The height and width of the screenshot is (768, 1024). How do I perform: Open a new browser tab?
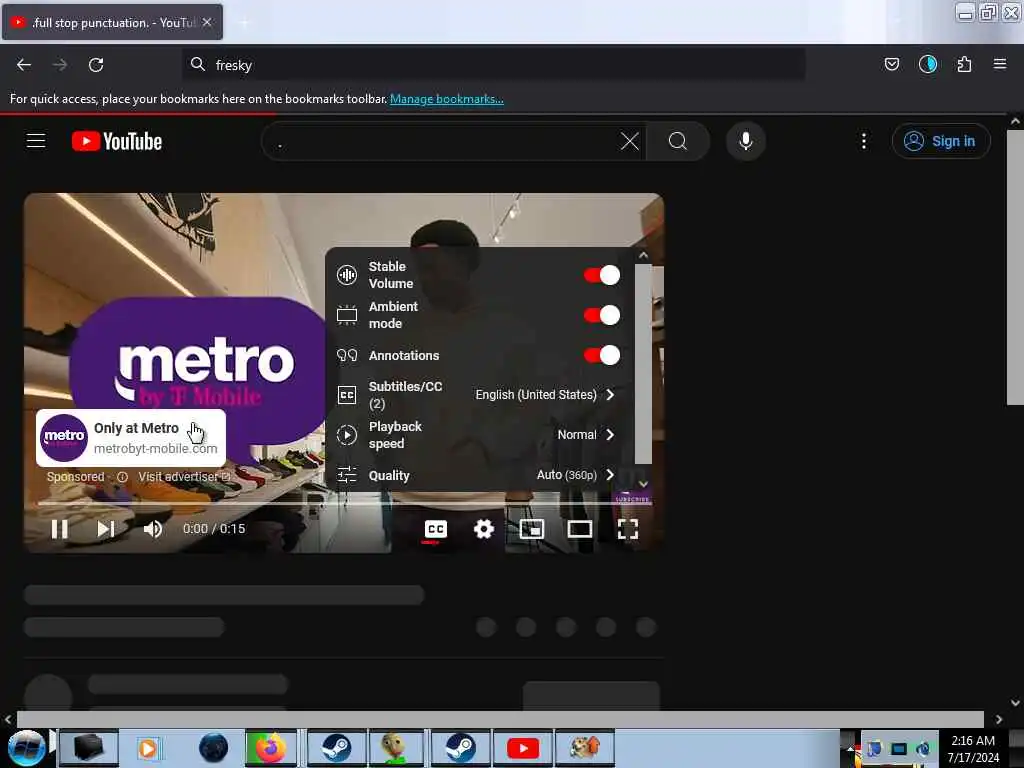[244, 23]
